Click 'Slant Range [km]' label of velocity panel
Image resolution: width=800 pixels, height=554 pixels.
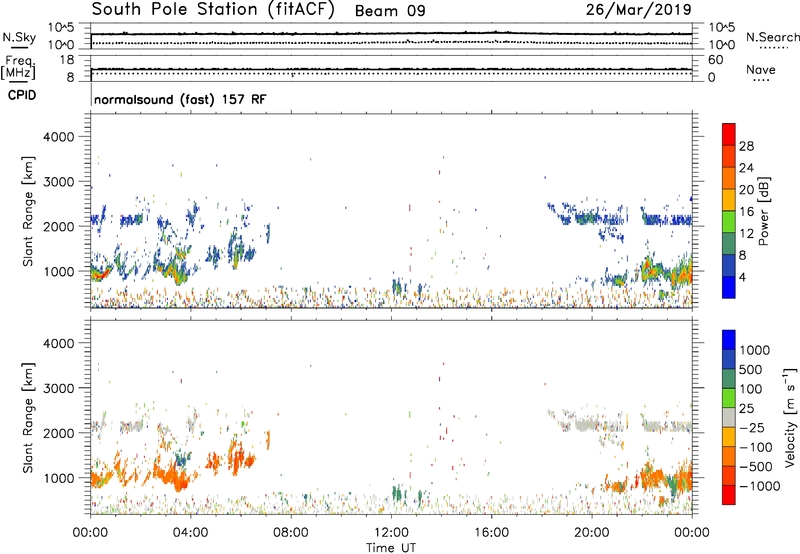28,418
